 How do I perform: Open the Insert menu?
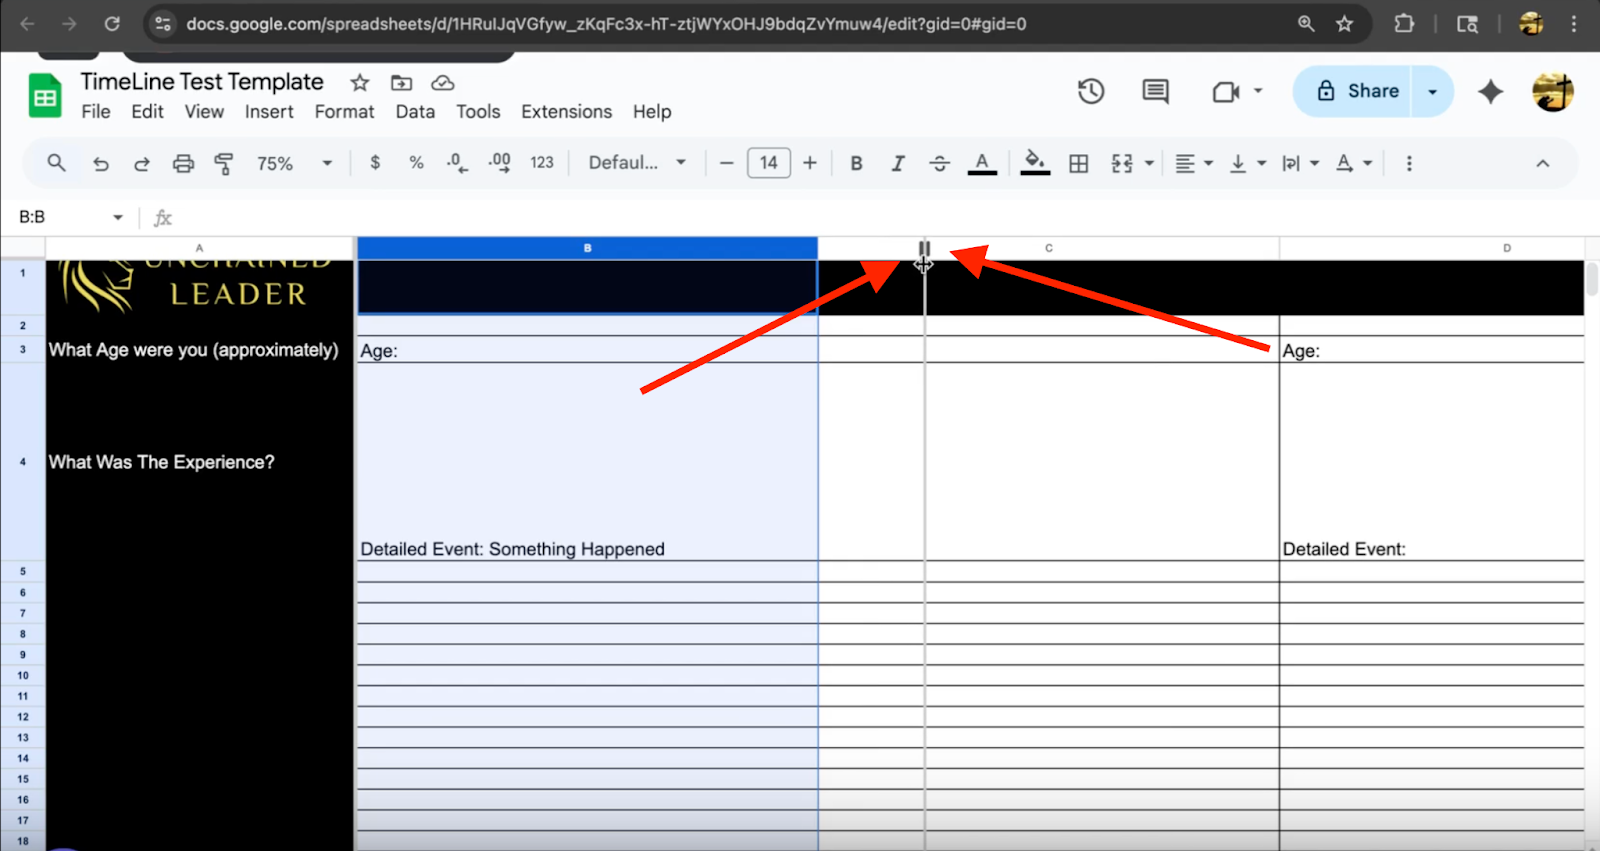pyautogui.click(x=269, y=112)
